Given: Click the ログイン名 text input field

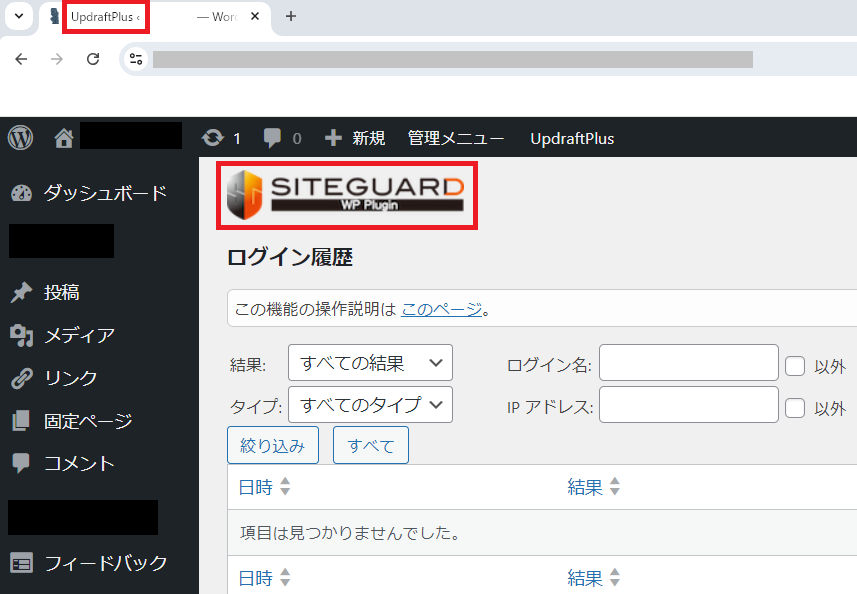Looking at the screenshot, I should coord(688,363).
